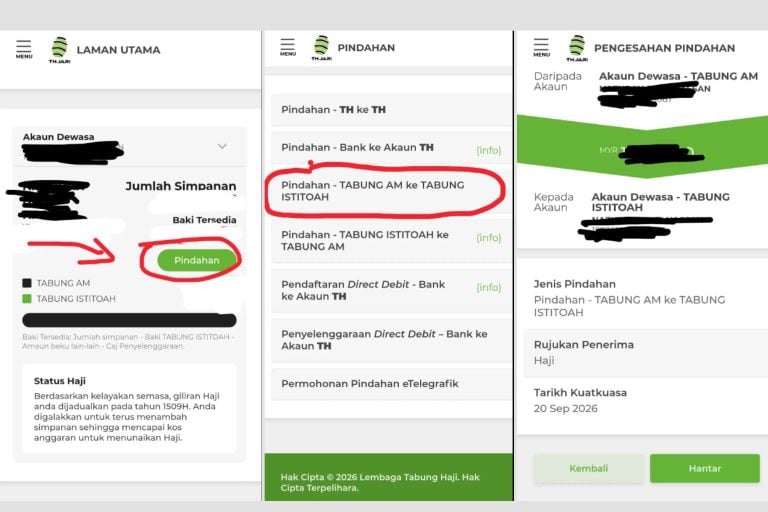Open hamburger menu on Laman Utama screen
768x512 pixels.
pos(24,49)
